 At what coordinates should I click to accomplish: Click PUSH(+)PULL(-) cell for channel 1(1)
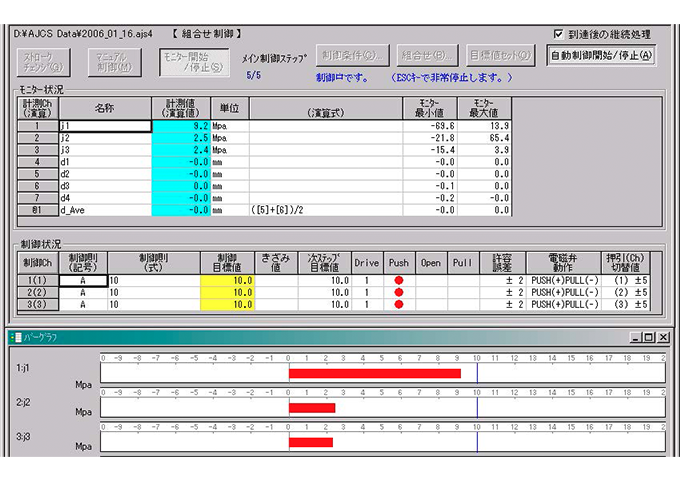click(x=563, y=281)
